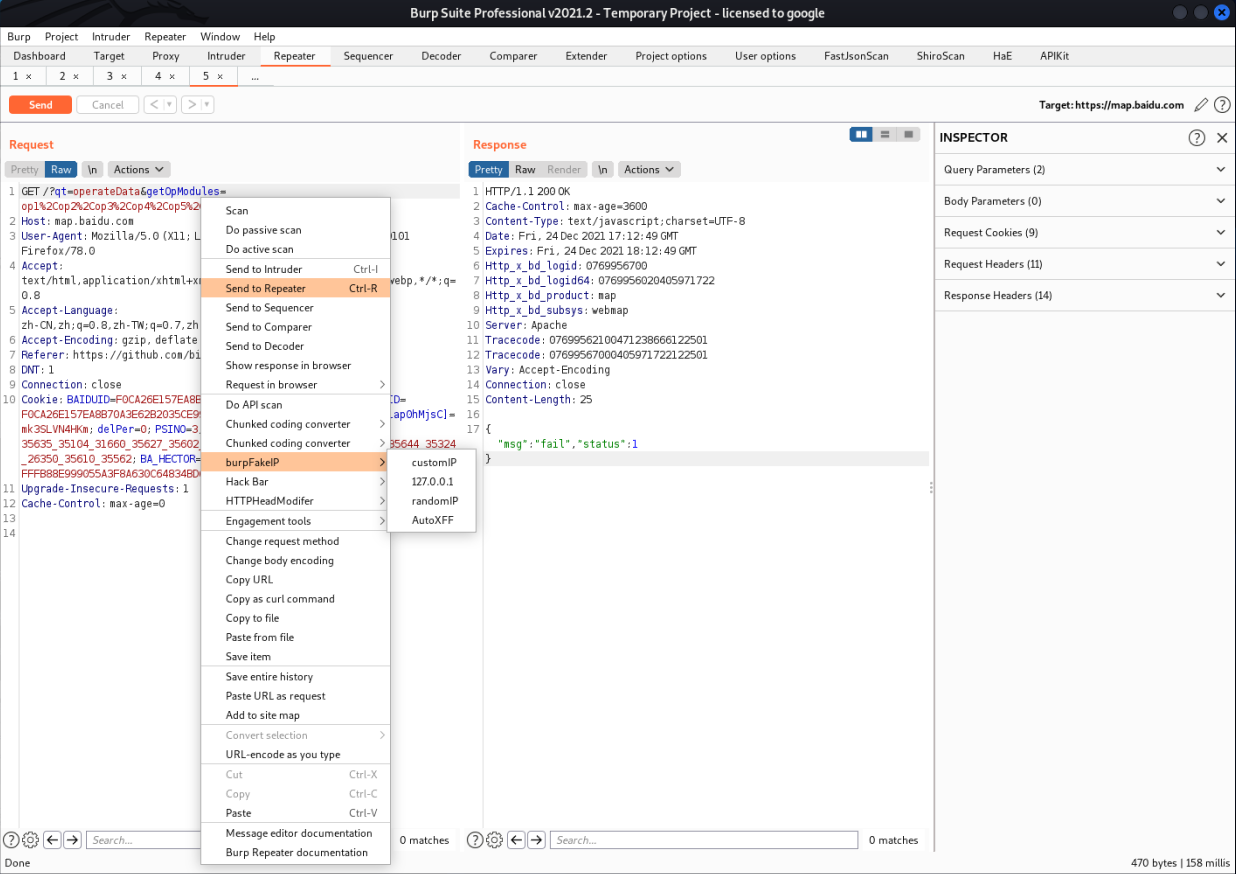
Task: Open the back history dropdown arrow
Action: (169, 105)
